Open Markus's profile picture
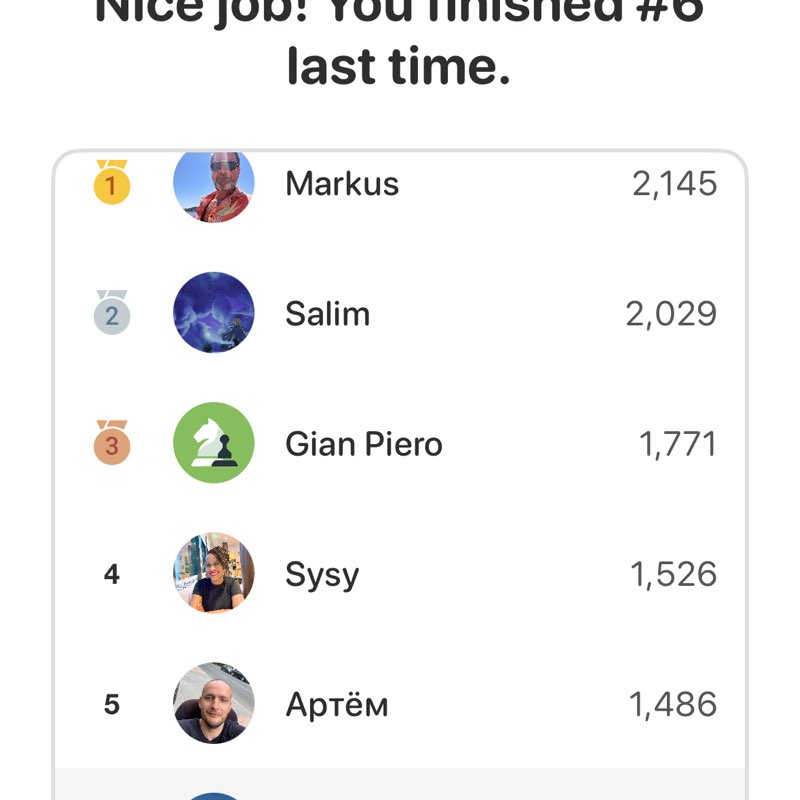 [214, 184]
